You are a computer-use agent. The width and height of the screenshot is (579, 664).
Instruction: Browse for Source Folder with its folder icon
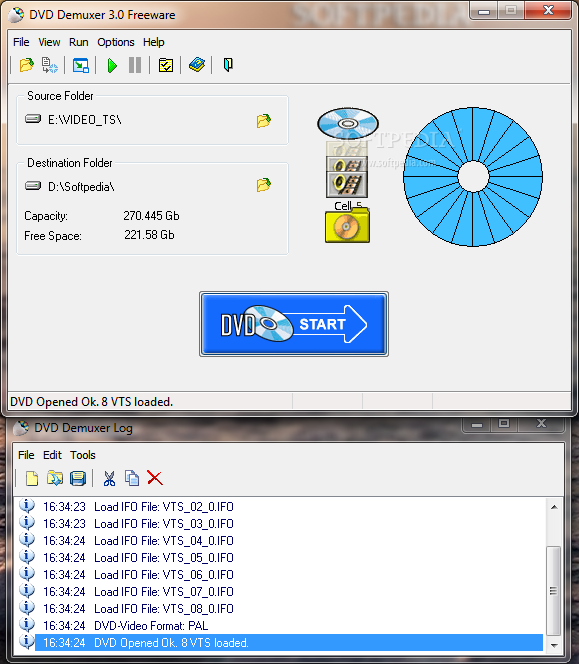[x=263, y=121]
